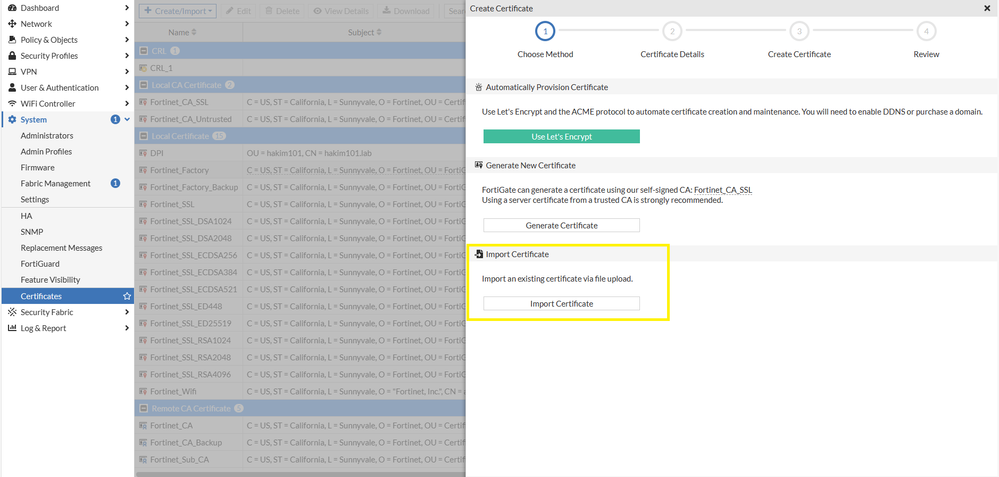Click certificate icon beside Fortinet_Wifi row
The image size is (999, 477).
coord(143,391)
